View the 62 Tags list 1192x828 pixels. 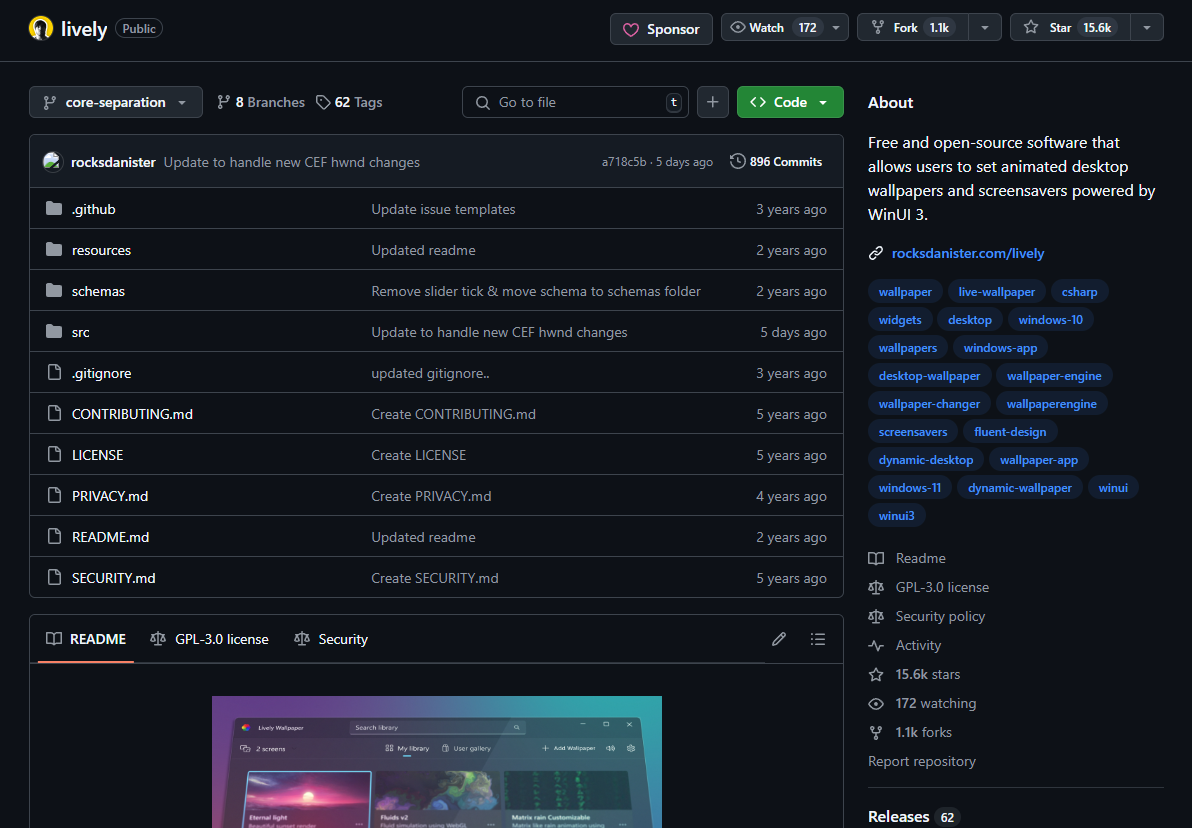click(349, 102)
